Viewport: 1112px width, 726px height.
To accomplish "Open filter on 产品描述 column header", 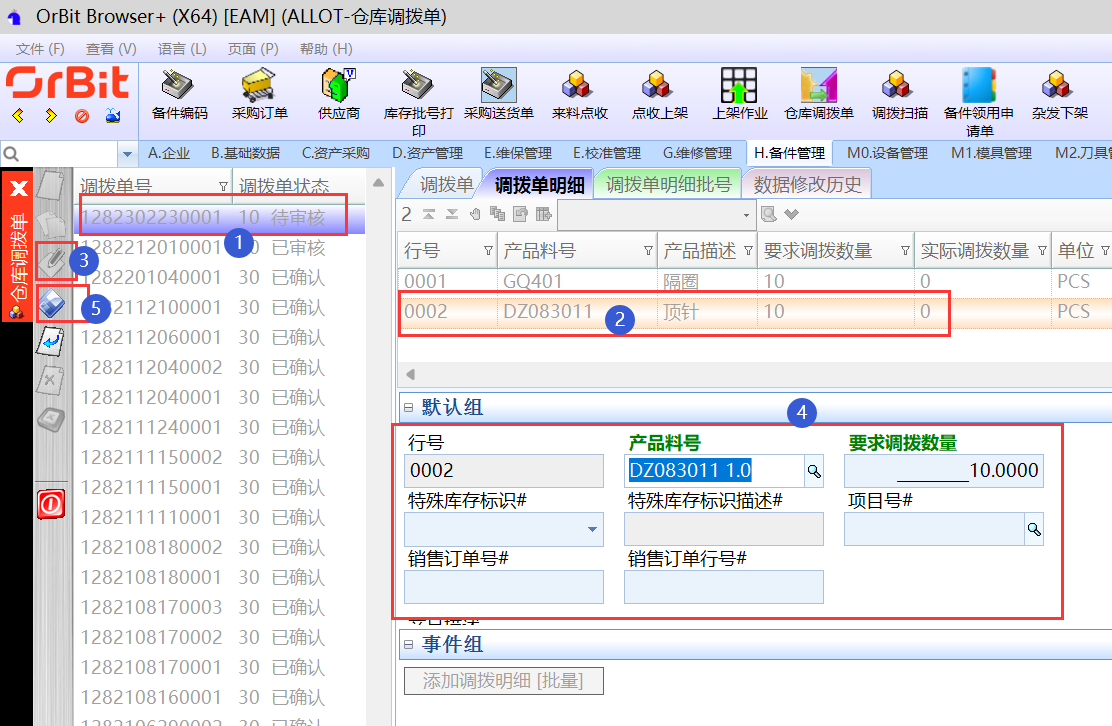I will coord(748,251).
